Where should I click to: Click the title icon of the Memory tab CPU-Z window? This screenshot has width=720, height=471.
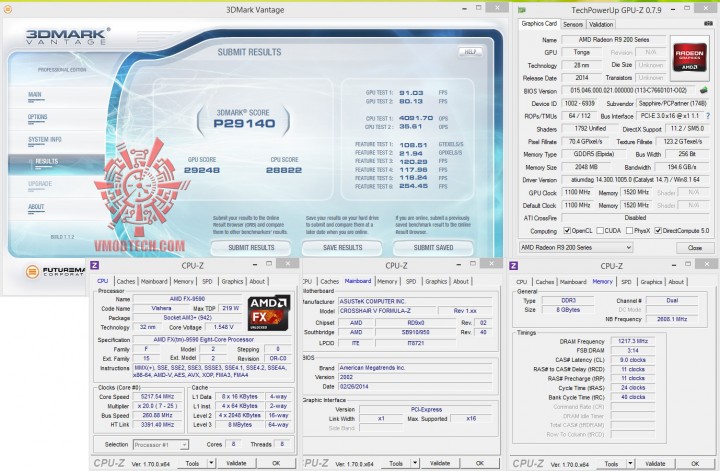click(514, 266)
